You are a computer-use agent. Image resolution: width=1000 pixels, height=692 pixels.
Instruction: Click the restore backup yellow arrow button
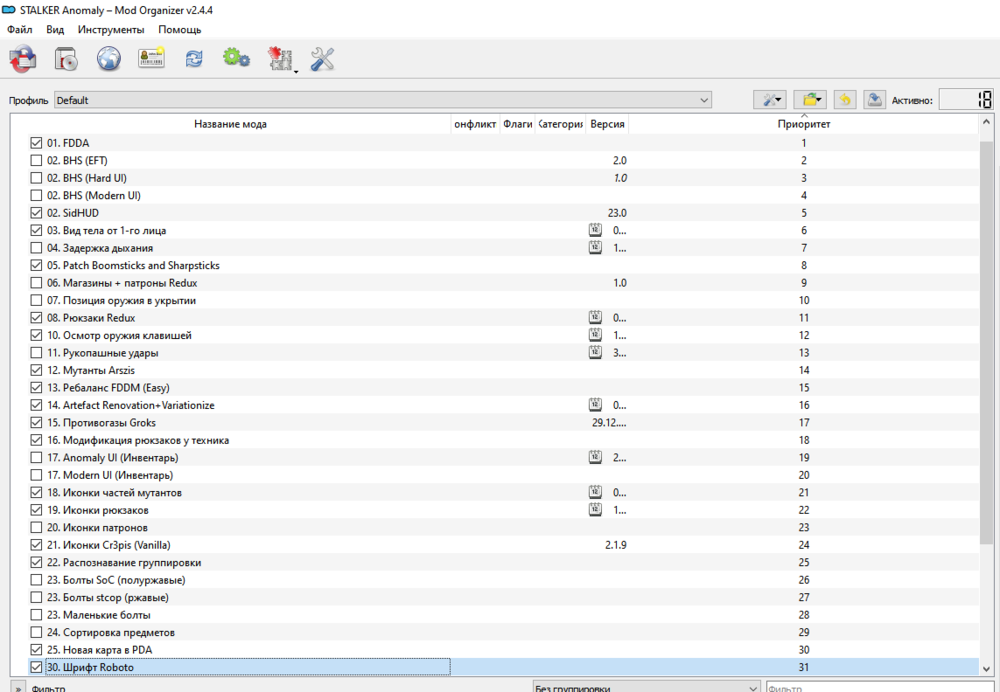845,100
